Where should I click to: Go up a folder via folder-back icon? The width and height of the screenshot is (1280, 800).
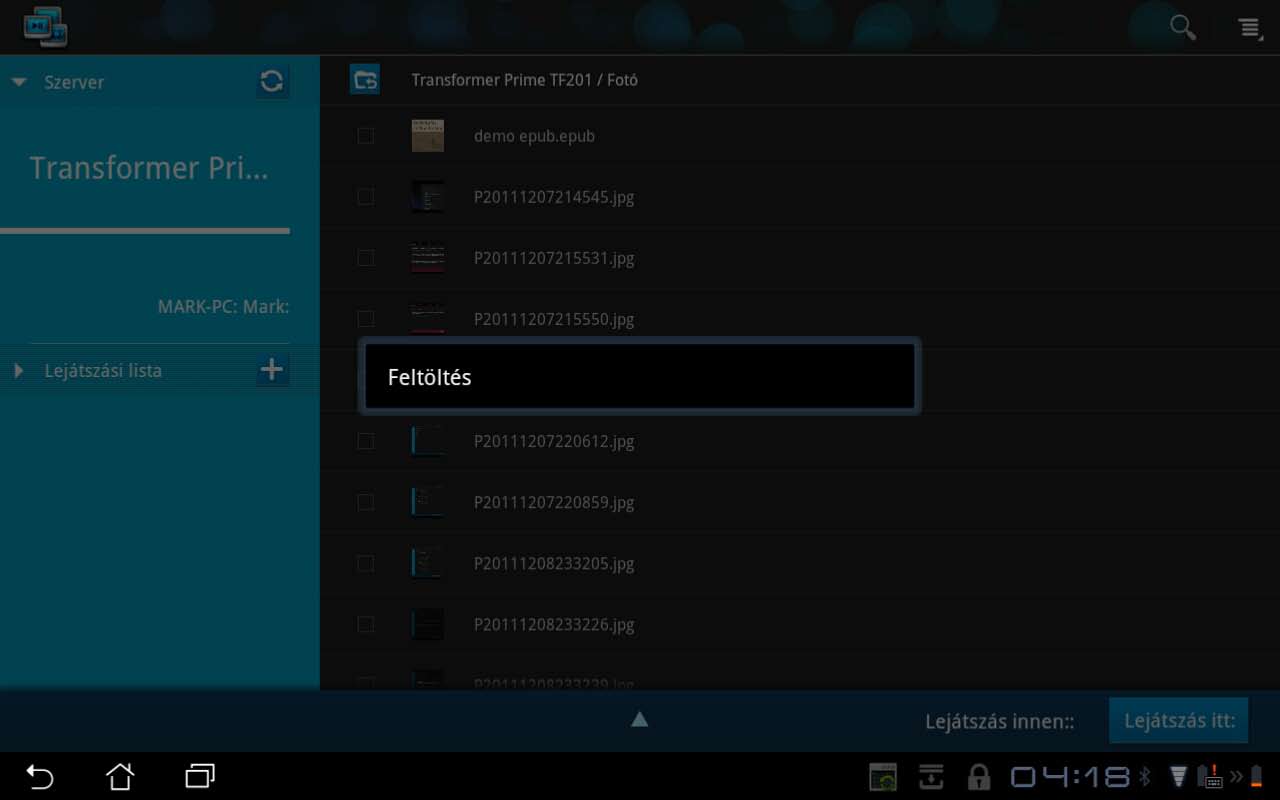point(365,79)
